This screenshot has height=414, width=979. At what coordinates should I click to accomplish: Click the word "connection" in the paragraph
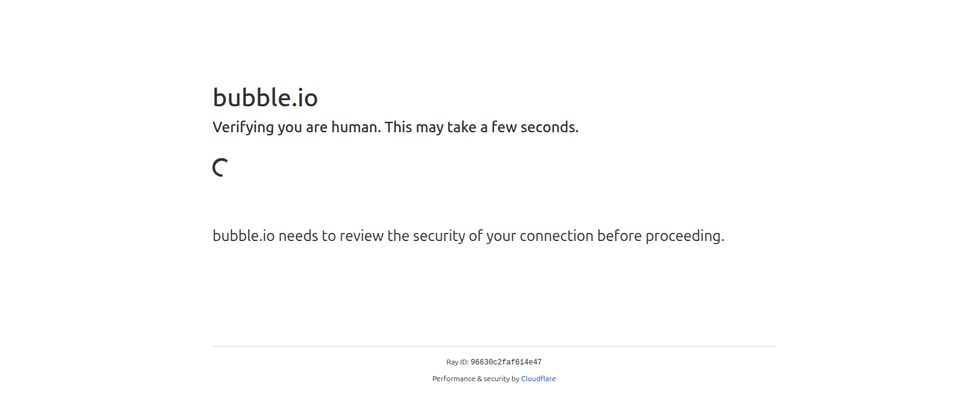coord(556,237)
